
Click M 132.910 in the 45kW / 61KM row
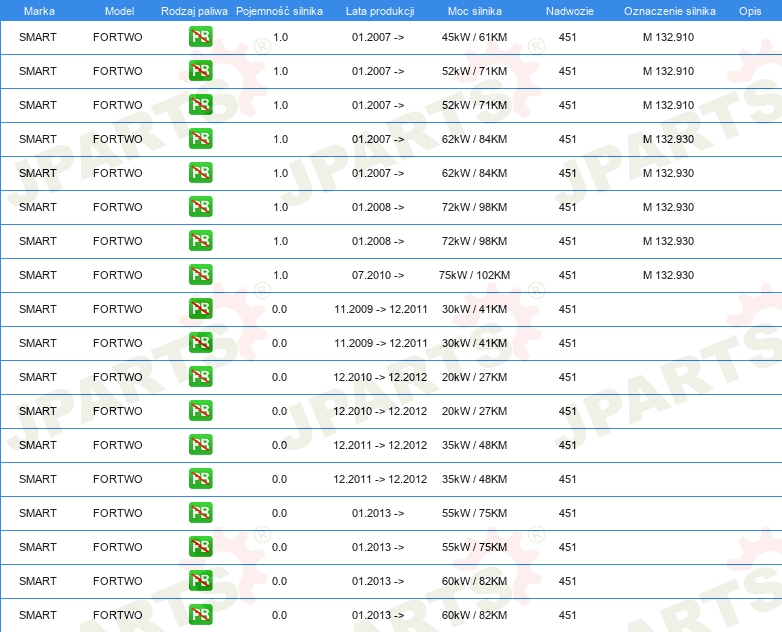[x=668, y=37]
